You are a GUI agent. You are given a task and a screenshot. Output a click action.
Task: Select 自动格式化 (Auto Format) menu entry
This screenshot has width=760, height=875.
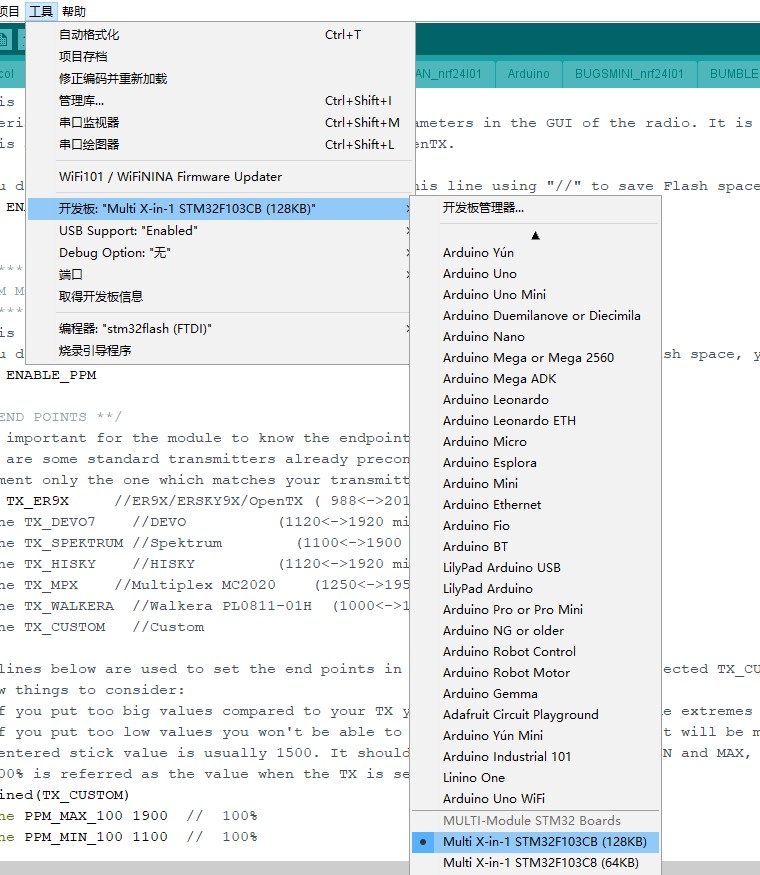tap(220, 35)
